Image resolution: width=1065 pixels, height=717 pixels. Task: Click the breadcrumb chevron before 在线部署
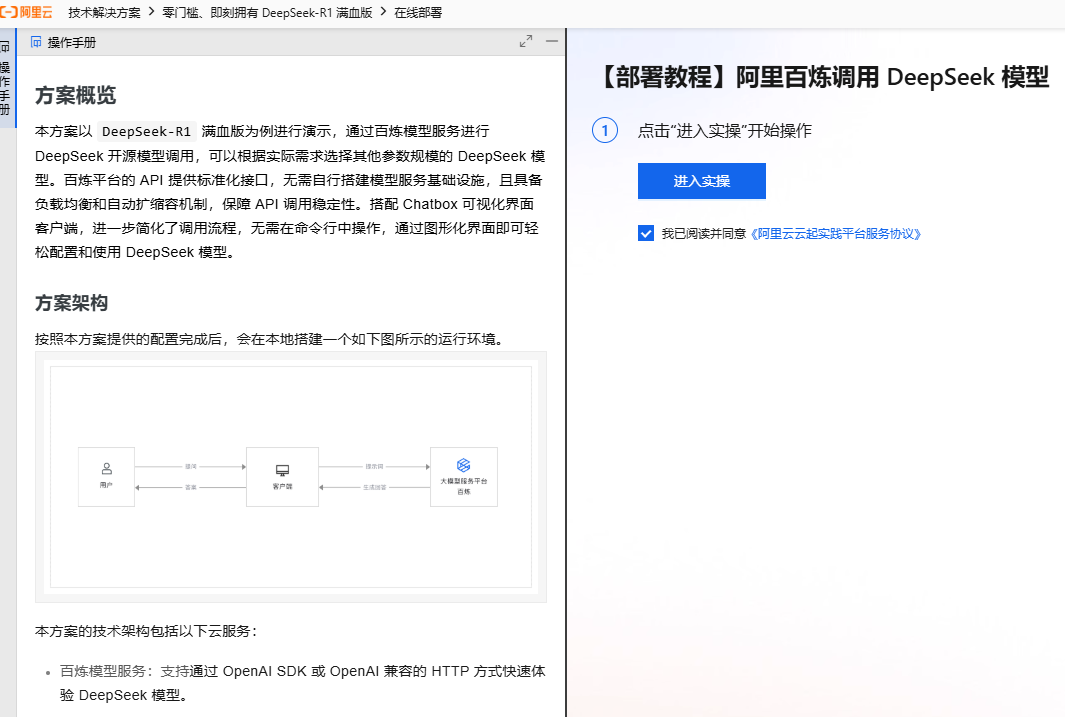(383, 12)
